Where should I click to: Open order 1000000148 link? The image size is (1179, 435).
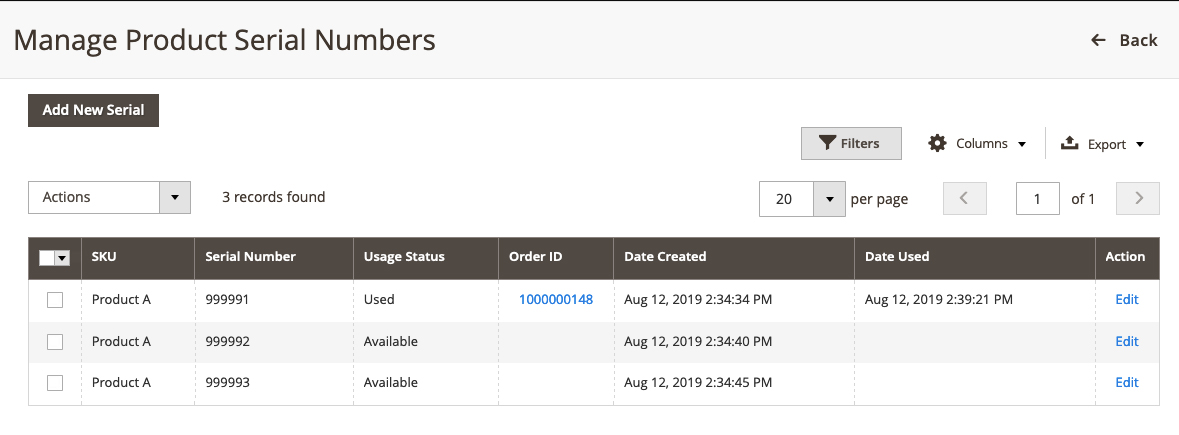[555, 299]
